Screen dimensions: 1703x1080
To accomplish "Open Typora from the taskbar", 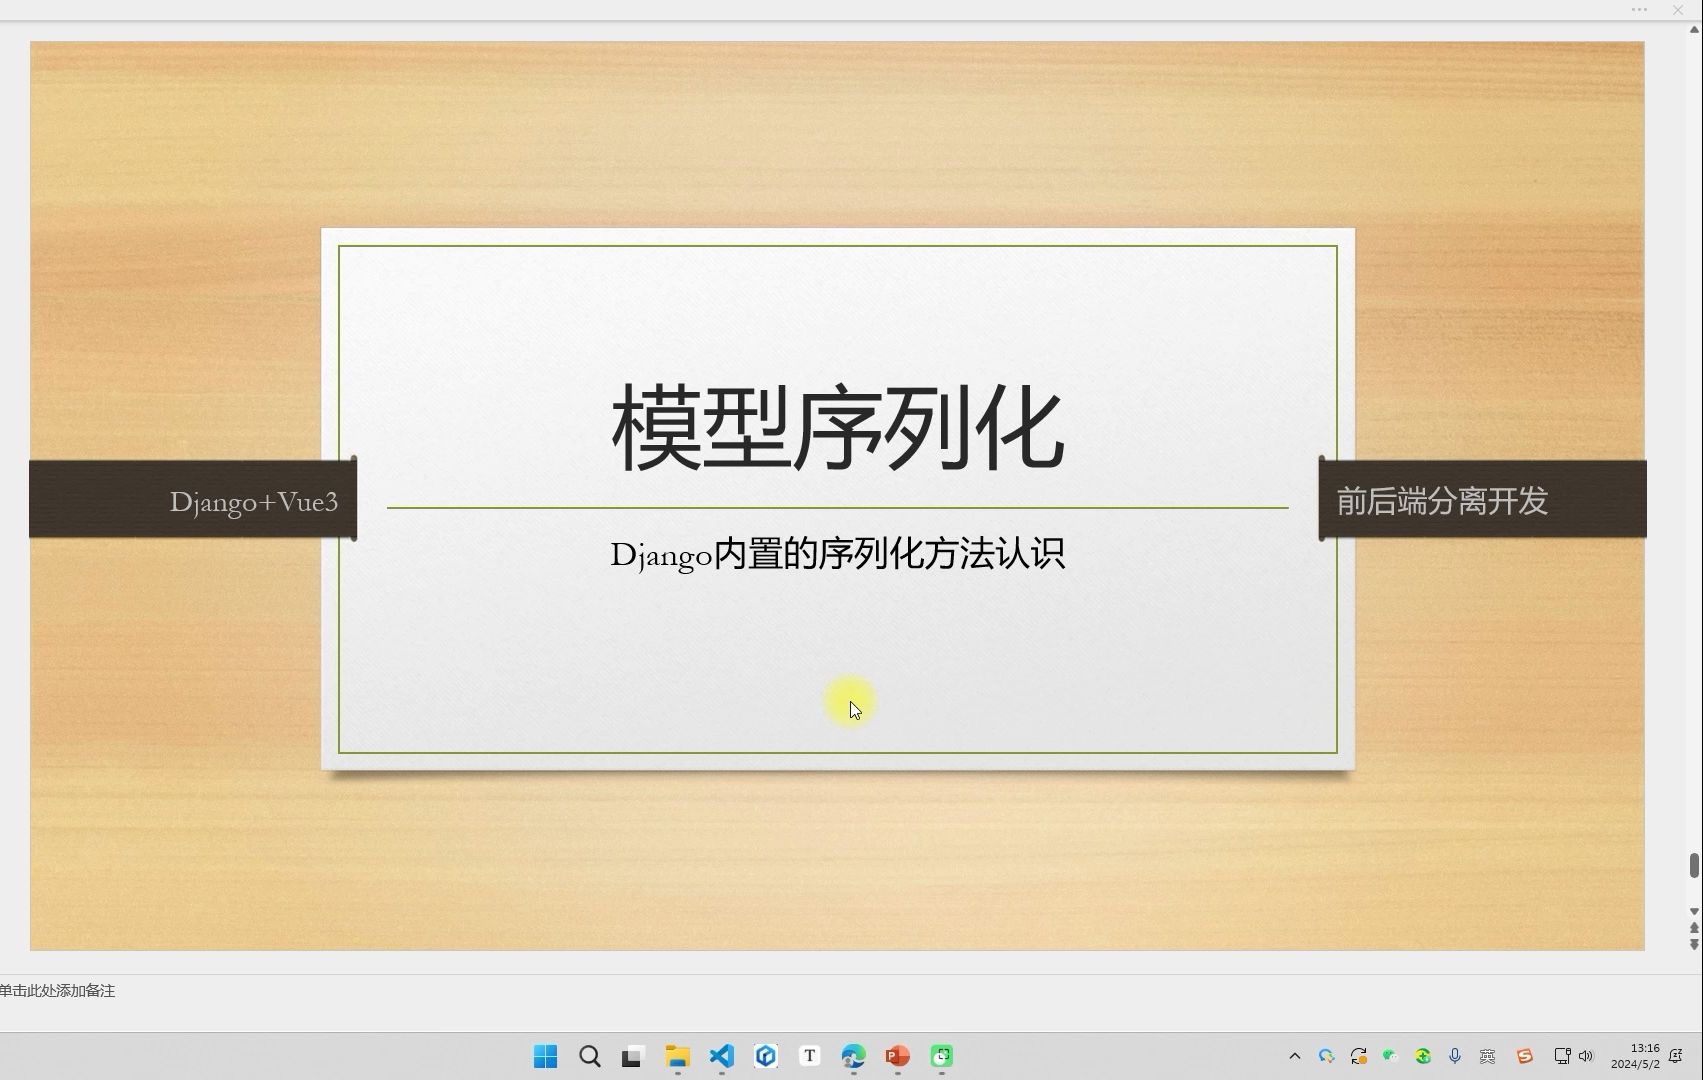I will point(810,1057).
